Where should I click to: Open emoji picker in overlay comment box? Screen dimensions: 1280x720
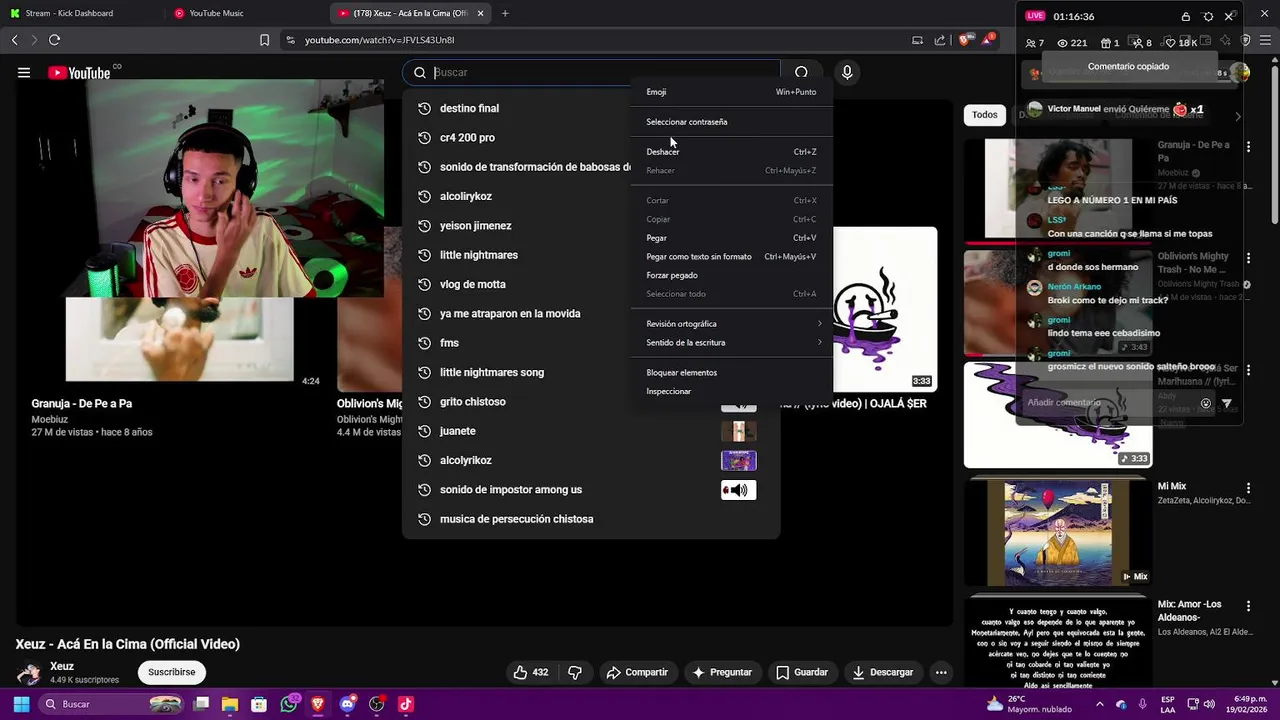coord(1206,403)
